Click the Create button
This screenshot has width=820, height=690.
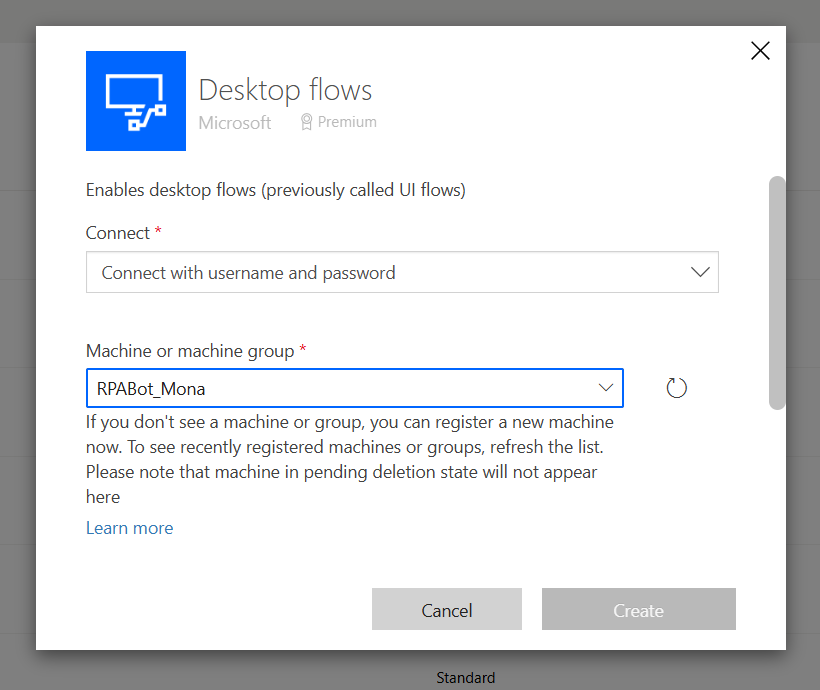pyautogui.click(x=639, y=609)
